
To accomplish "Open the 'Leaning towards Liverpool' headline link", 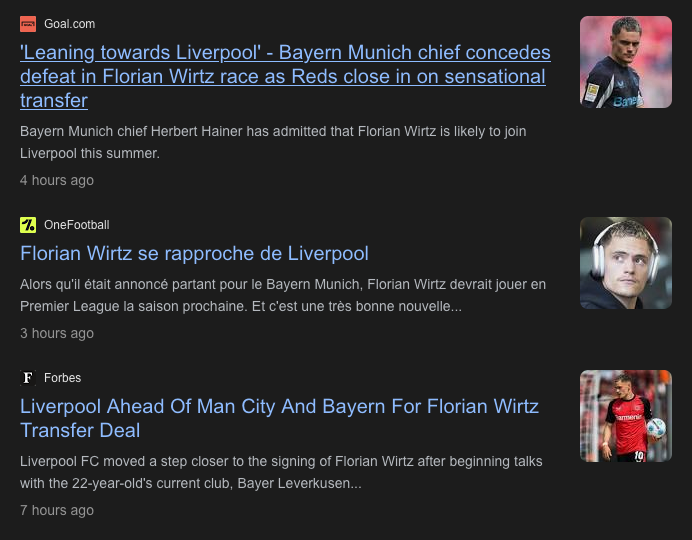I will pos(285,76).
